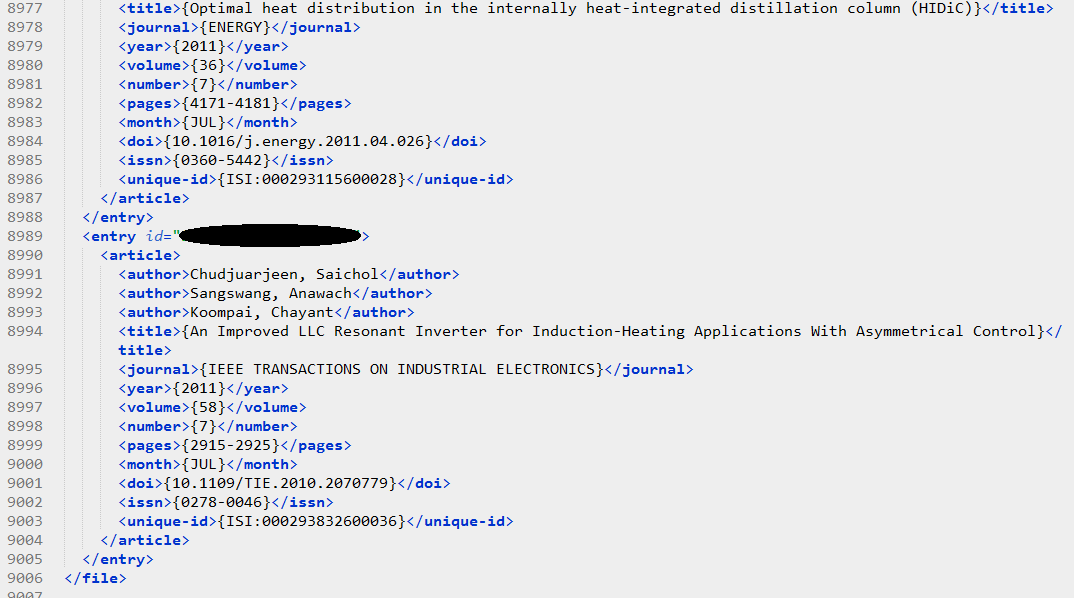Viewport: 1074px width, 598px height.
Task: Click the pages value 2915-2925
Action: 230,445
